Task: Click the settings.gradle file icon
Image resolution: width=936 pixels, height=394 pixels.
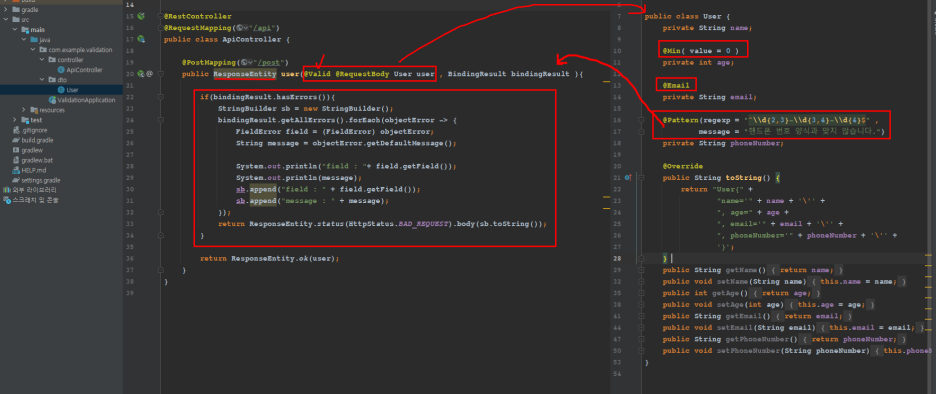Action: [16, 180]
